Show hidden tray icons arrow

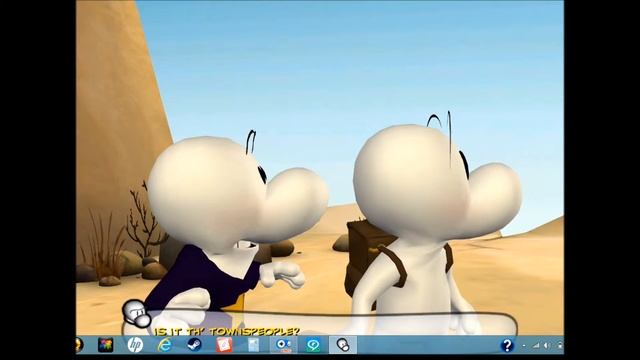pyautogui.click(x=524, y=346)
